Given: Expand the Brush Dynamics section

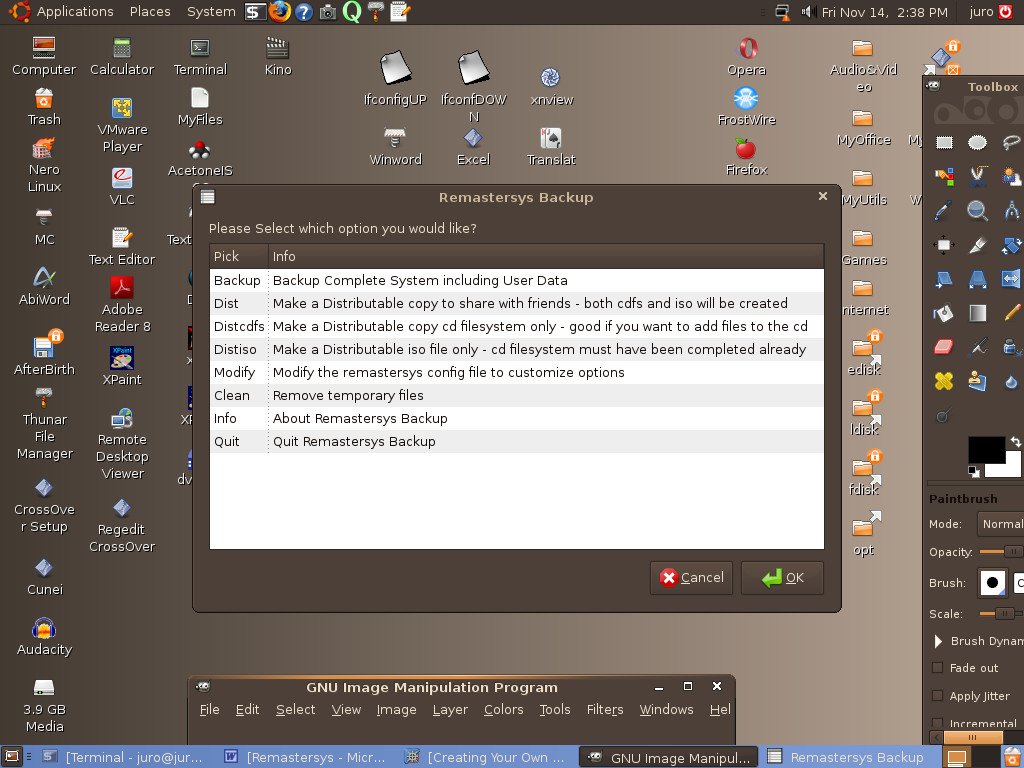Looking at the screenshot, I should (939, 641).
